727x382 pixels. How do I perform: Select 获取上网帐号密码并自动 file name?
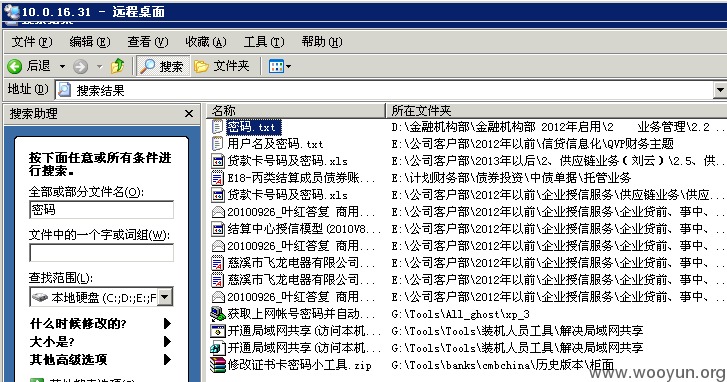[301, 314]
